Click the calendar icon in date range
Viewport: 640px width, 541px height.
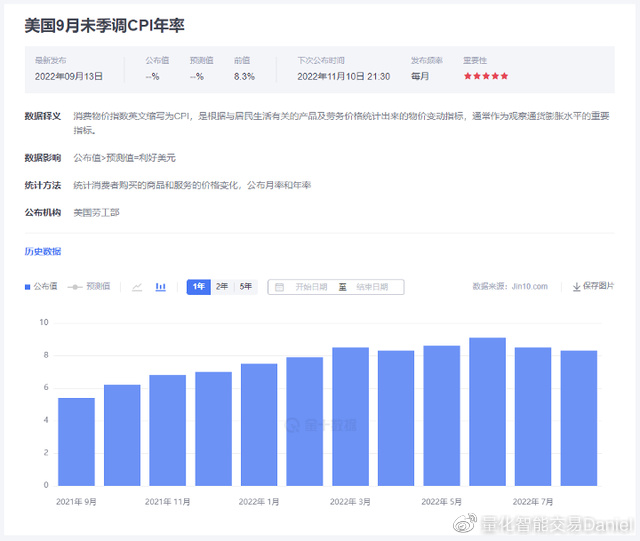(x=279, y=287)
